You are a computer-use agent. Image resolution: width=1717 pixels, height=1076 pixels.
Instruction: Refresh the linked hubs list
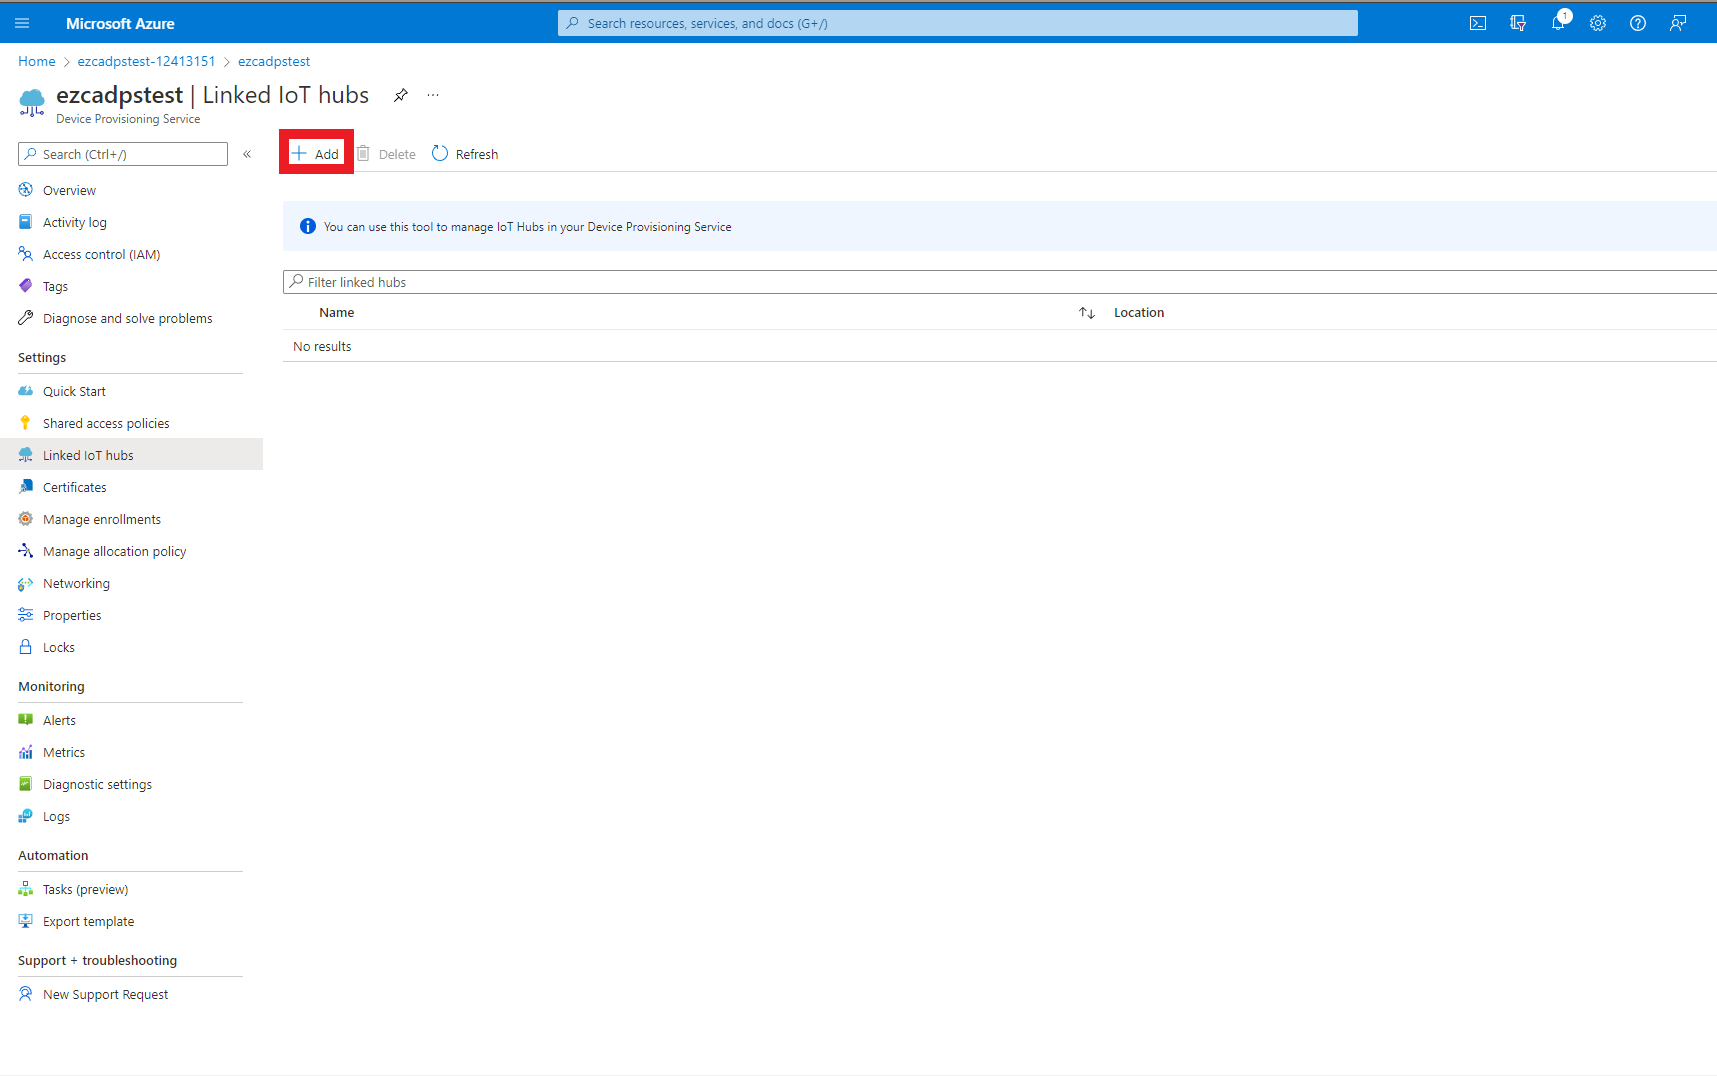tap(465, 154)
